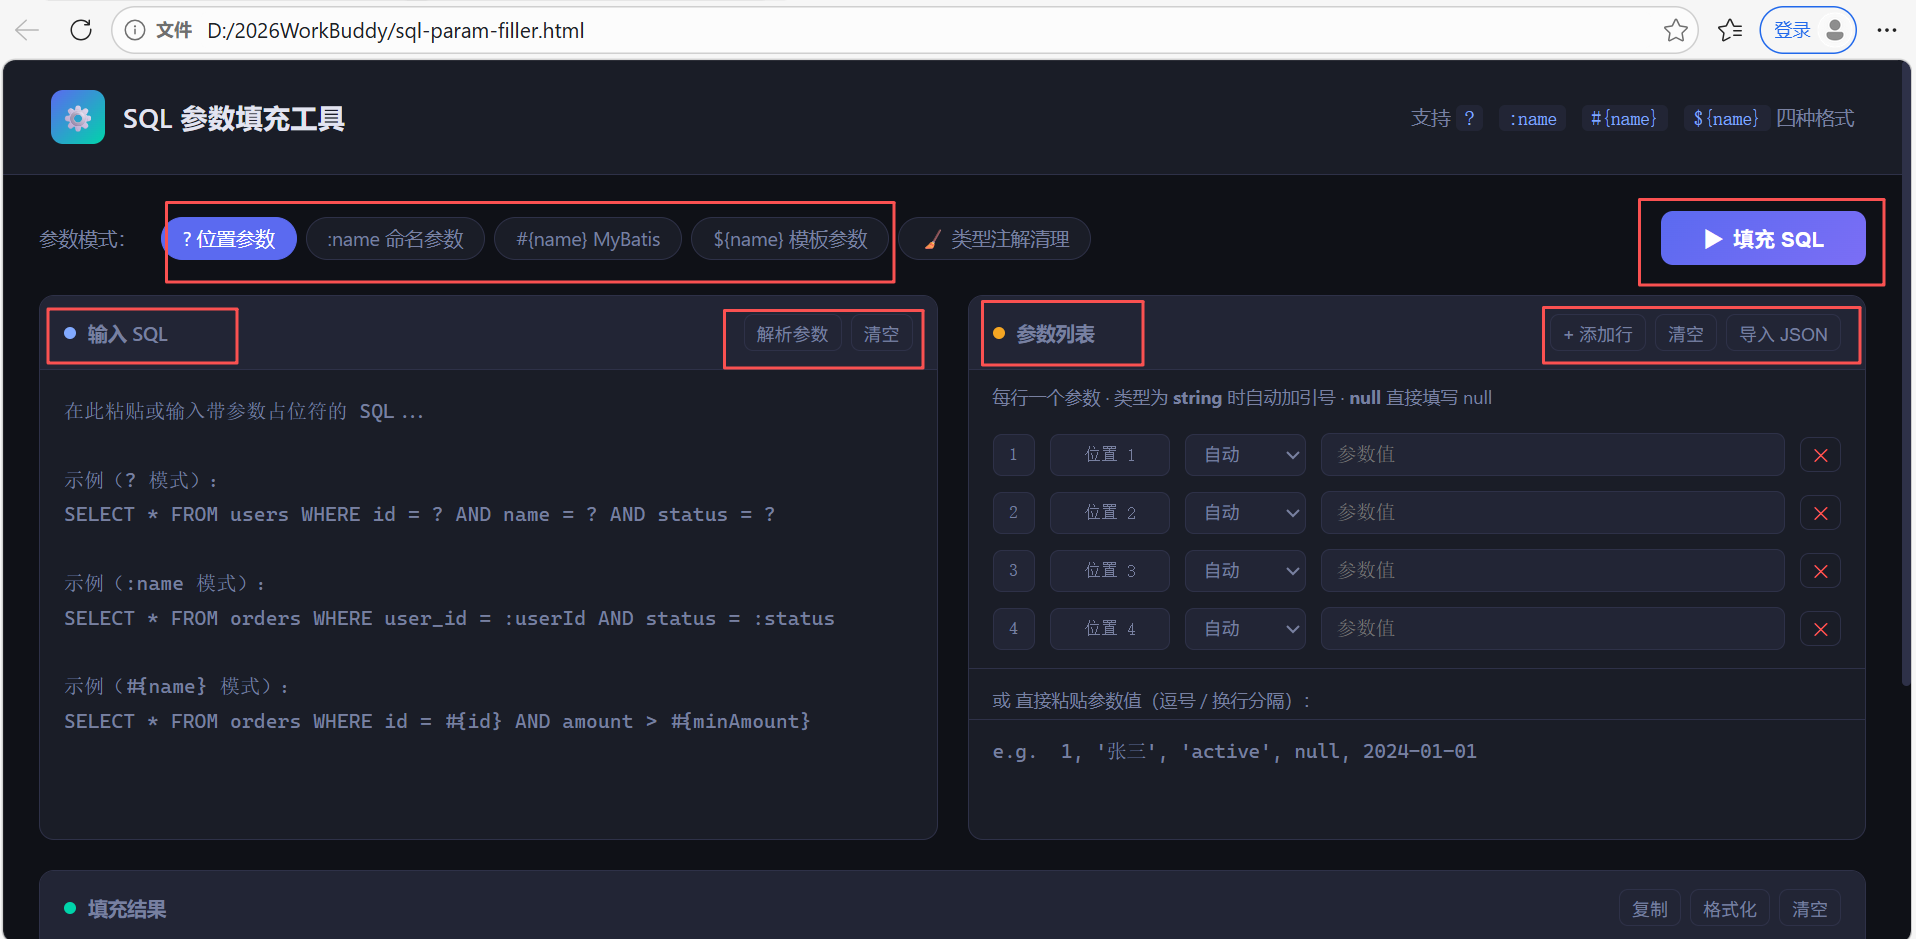Click the 位置 1 name field
Viewport: 1916px width, 939px height.
pos(1110,455)
